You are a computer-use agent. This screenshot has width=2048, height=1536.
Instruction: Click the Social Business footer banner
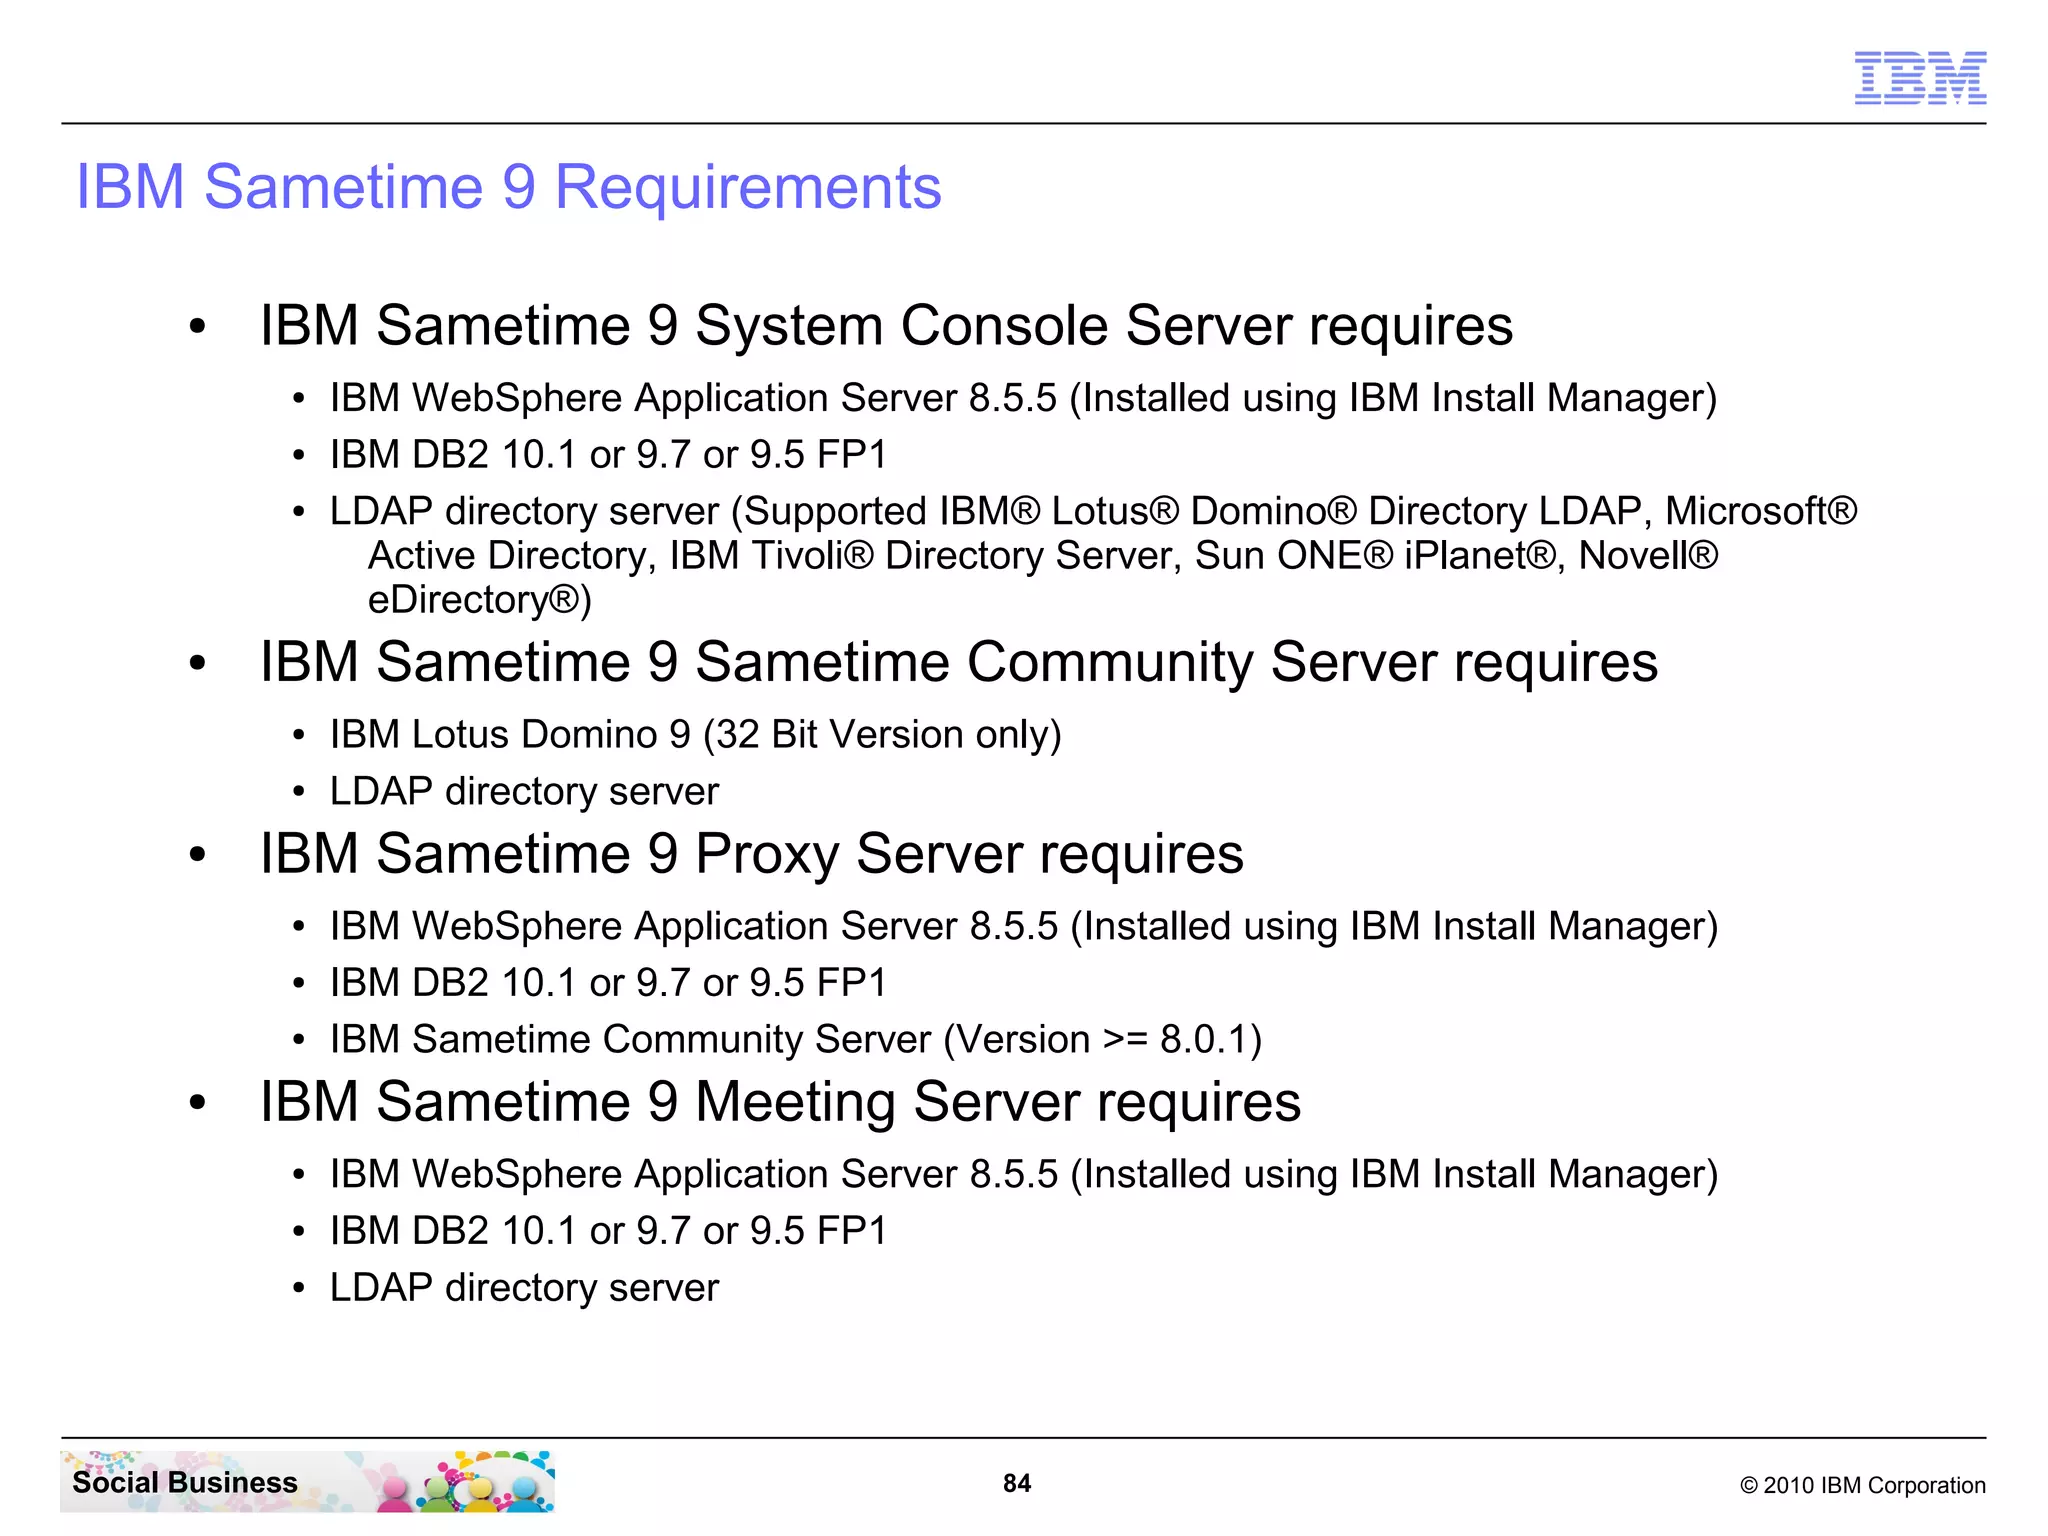tap(308, 1481)
